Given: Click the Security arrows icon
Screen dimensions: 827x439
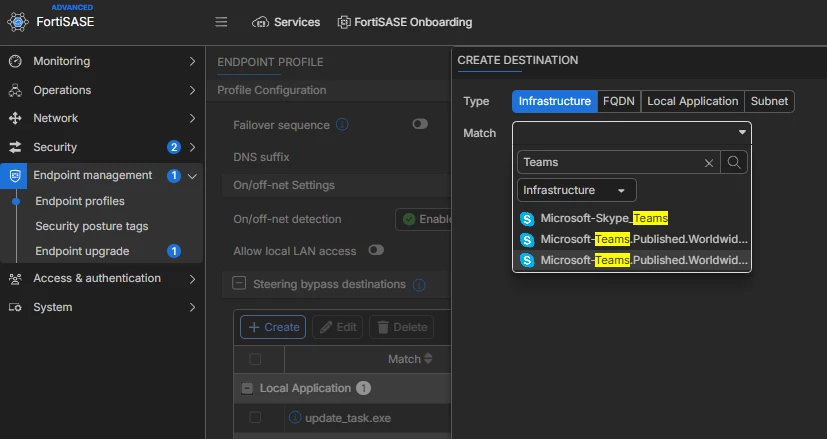Looking at the screenshot, I should 15,147.
